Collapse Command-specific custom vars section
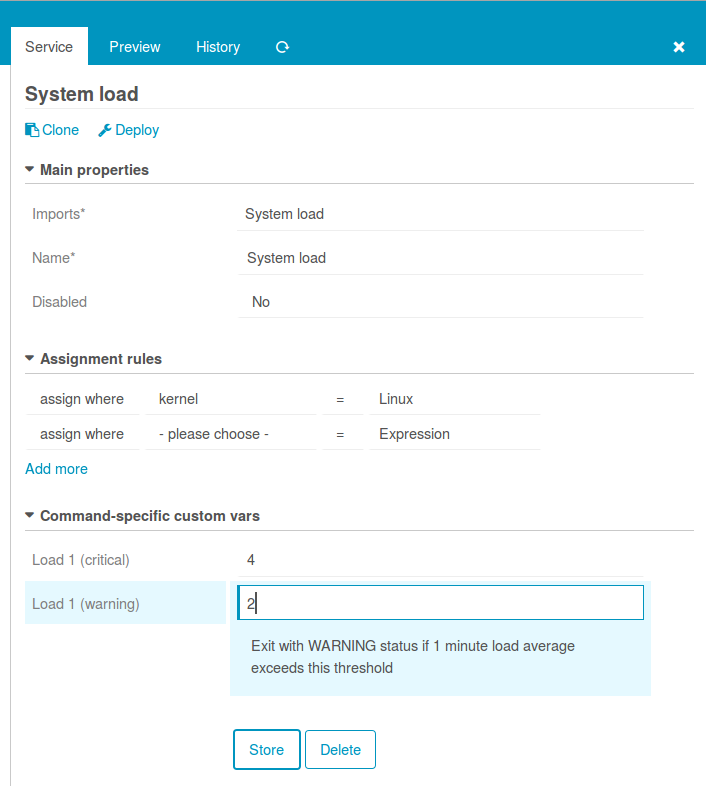Screen dimensions: 706x786 (x=142, y=516)
